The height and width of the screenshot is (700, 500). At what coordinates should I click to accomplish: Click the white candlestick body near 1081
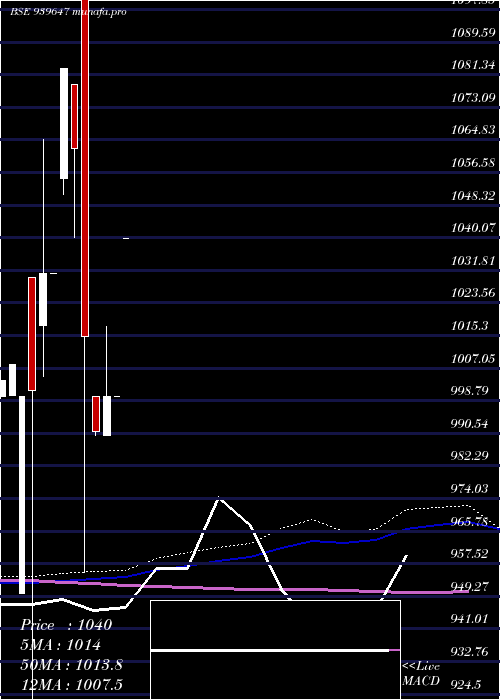64,124
